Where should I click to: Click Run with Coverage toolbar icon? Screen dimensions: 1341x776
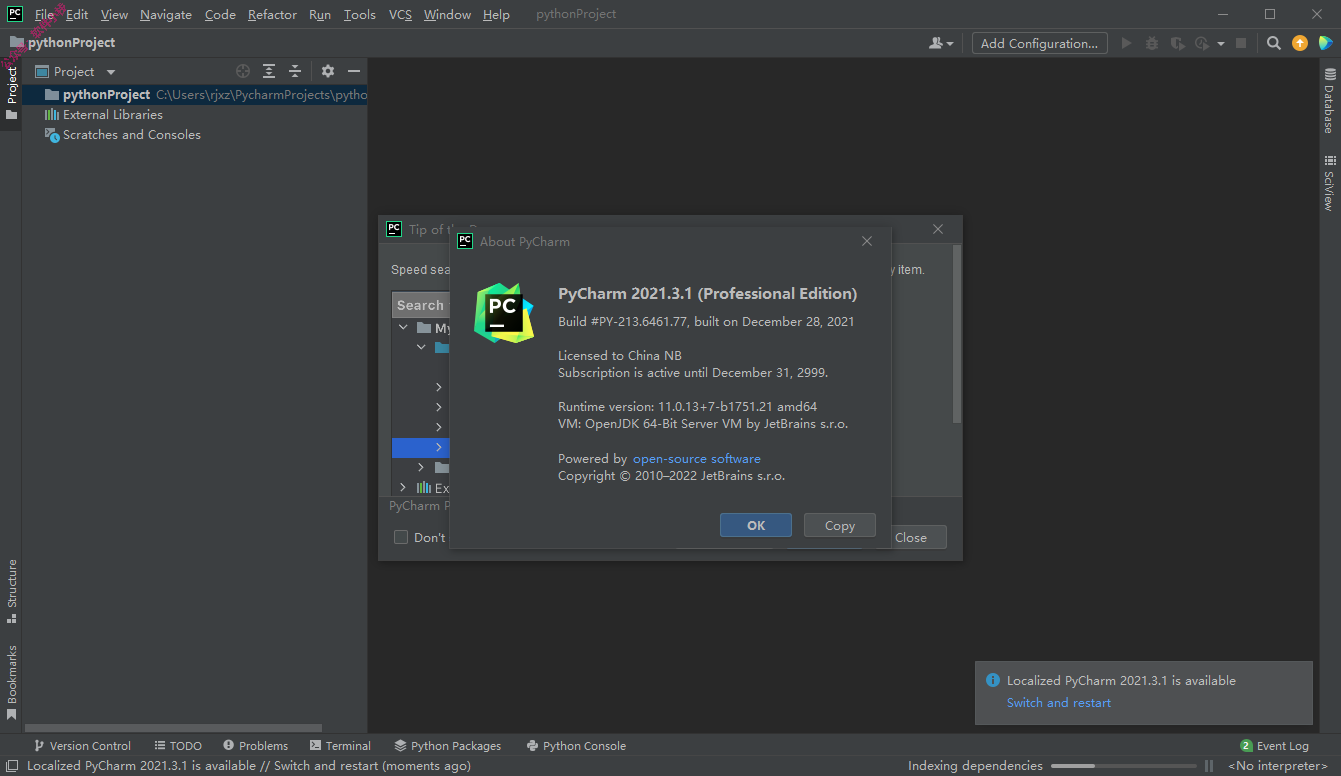coord(1178,43)
